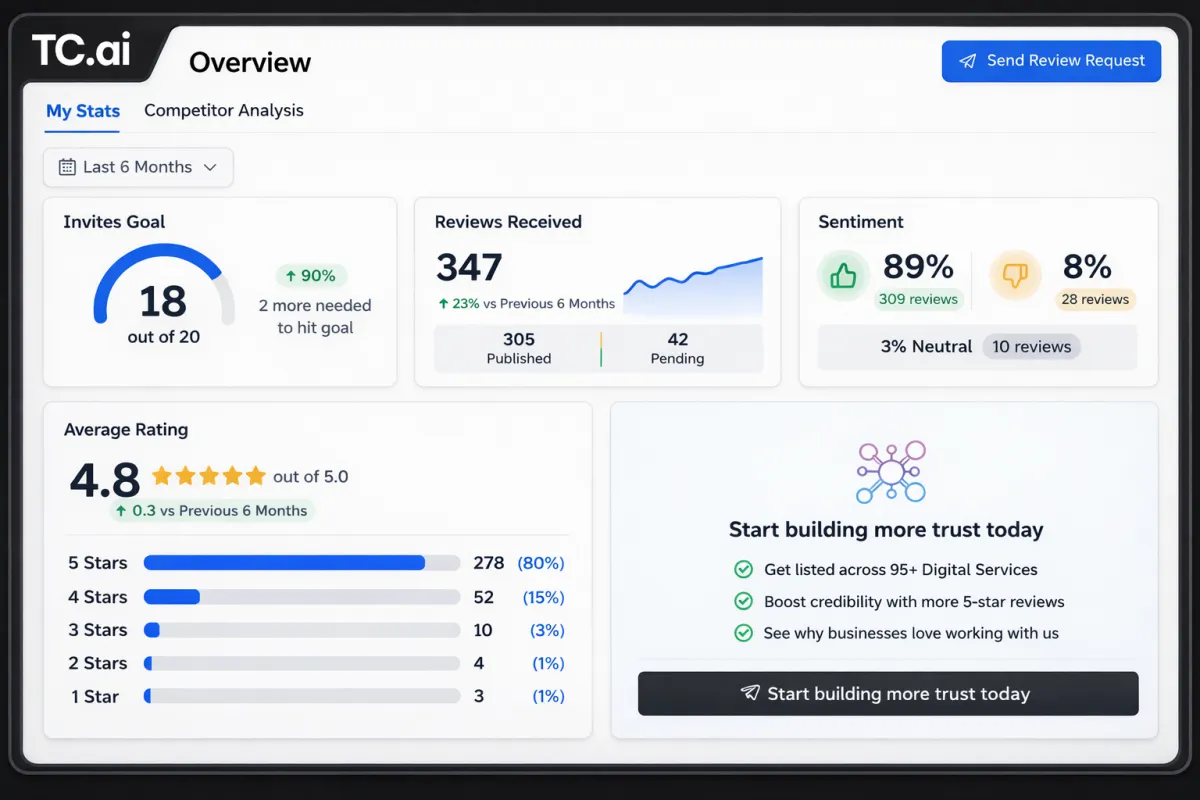
Task: Click the checkmark next to 'Boost credibility' item
Action: (744, 602)
